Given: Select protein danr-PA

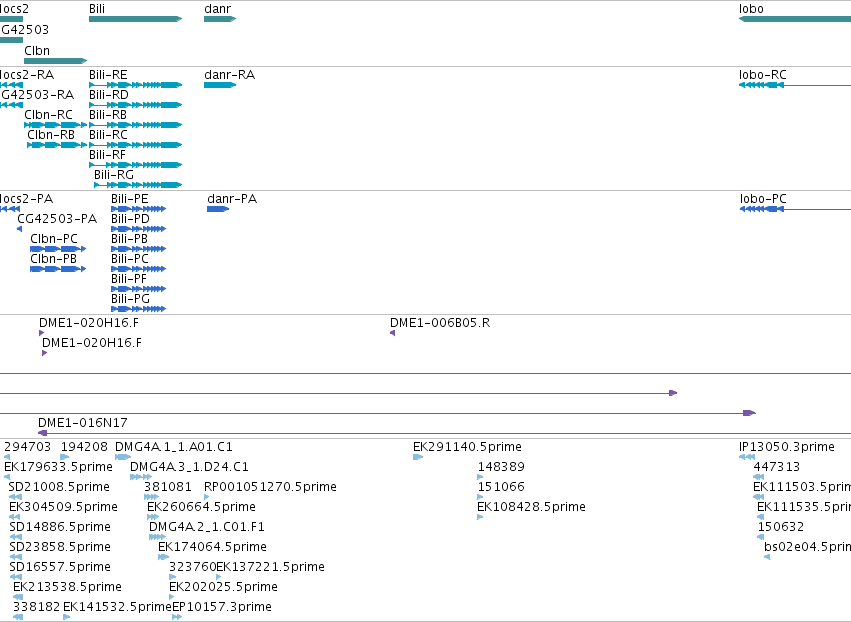Looking at the screenshot, I should (x=218, y=209).
